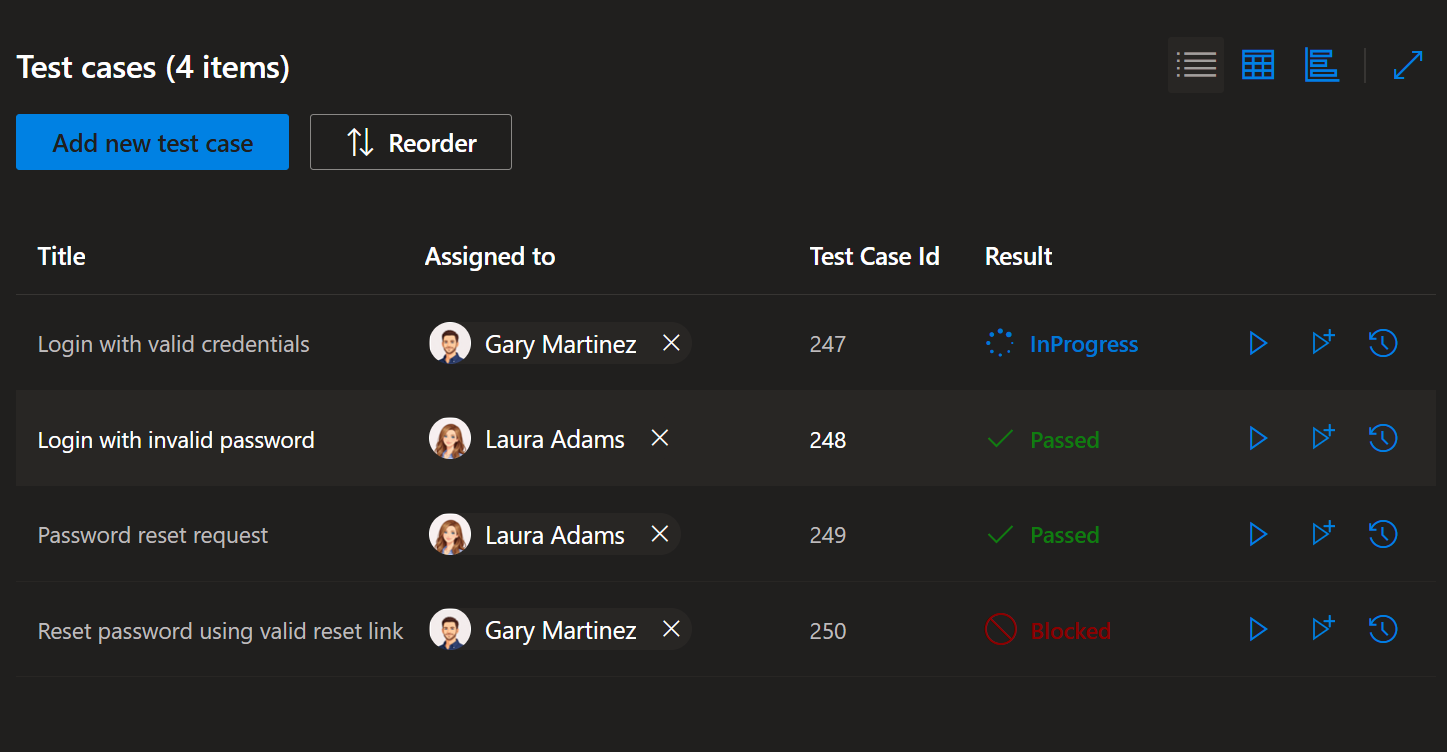Screen dimensions: 1447x752
Task: Open 'Login with valid credentials' test case
Action: click(173, 345)
